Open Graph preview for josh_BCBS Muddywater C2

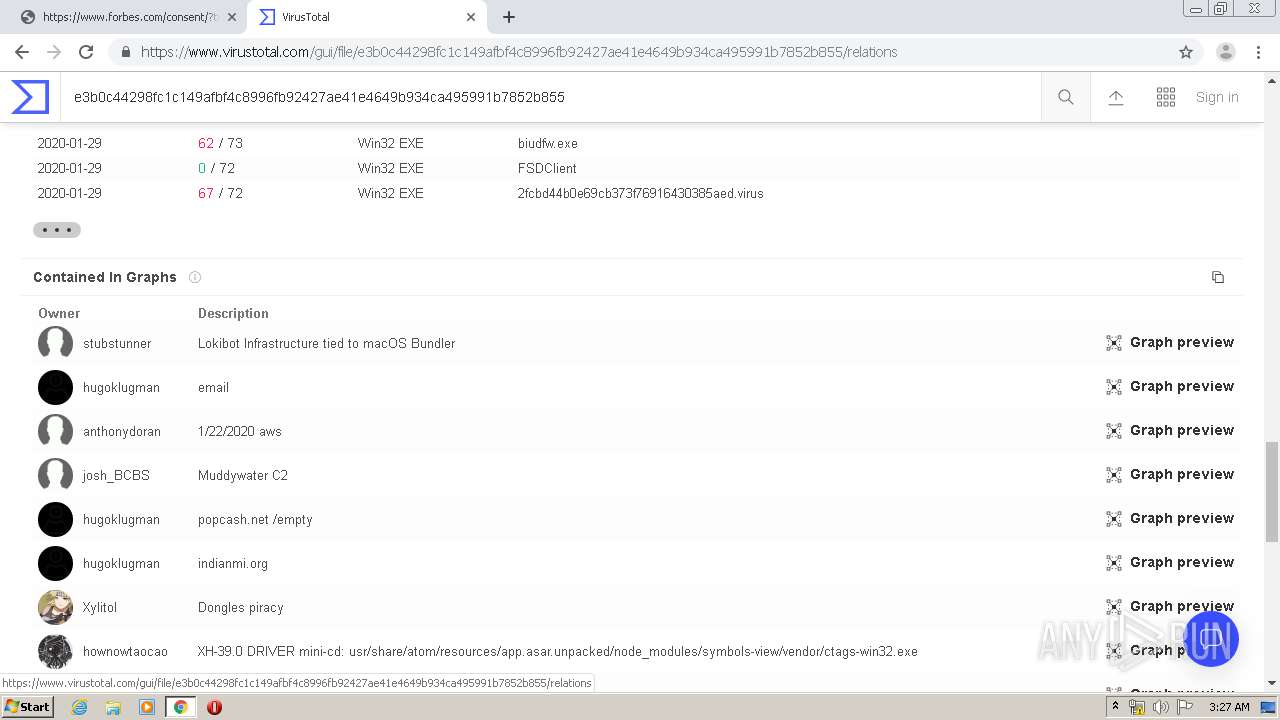[1170, 475]
